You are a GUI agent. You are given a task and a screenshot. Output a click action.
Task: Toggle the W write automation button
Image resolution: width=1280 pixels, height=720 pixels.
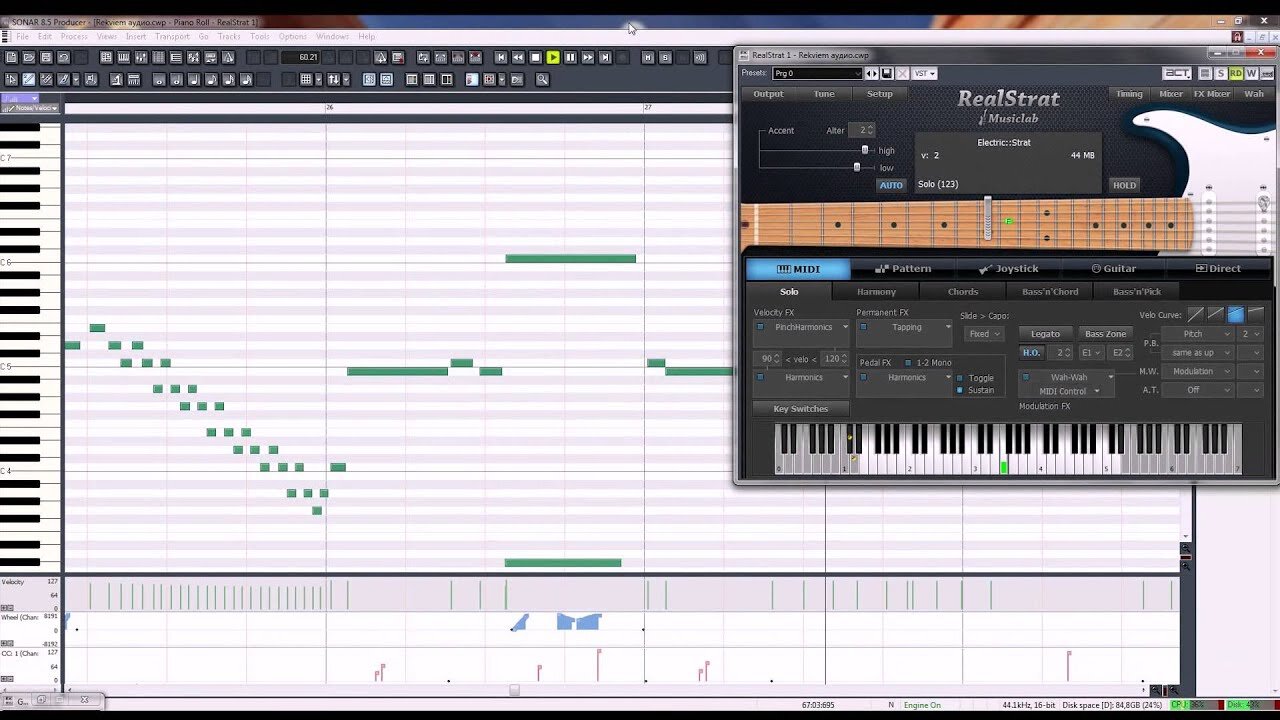click(x=1251, y=73)
